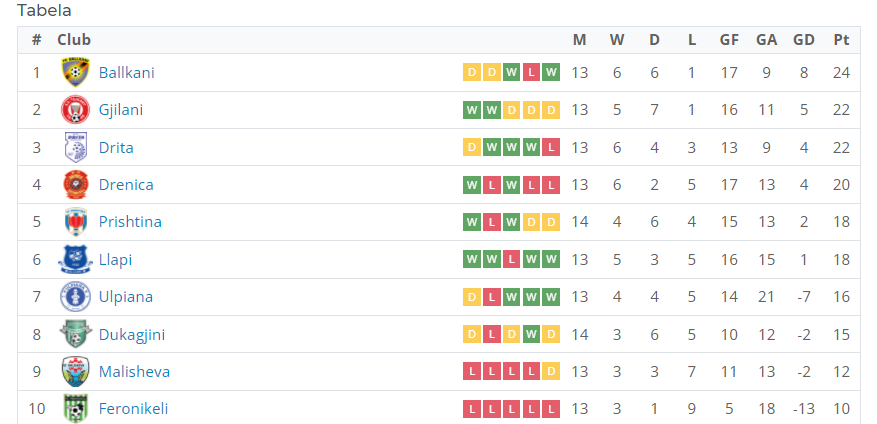877x424 pixels.
Task: Click the Drita club logo
Action: point(76,147)
